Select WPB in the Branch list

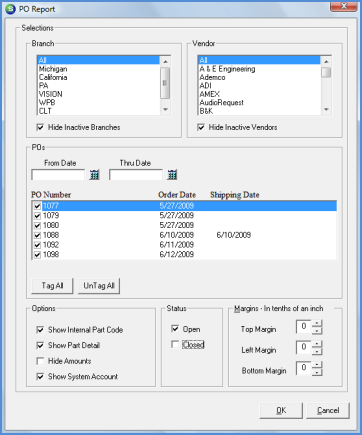pyautogui.click(x=98, y=102)
